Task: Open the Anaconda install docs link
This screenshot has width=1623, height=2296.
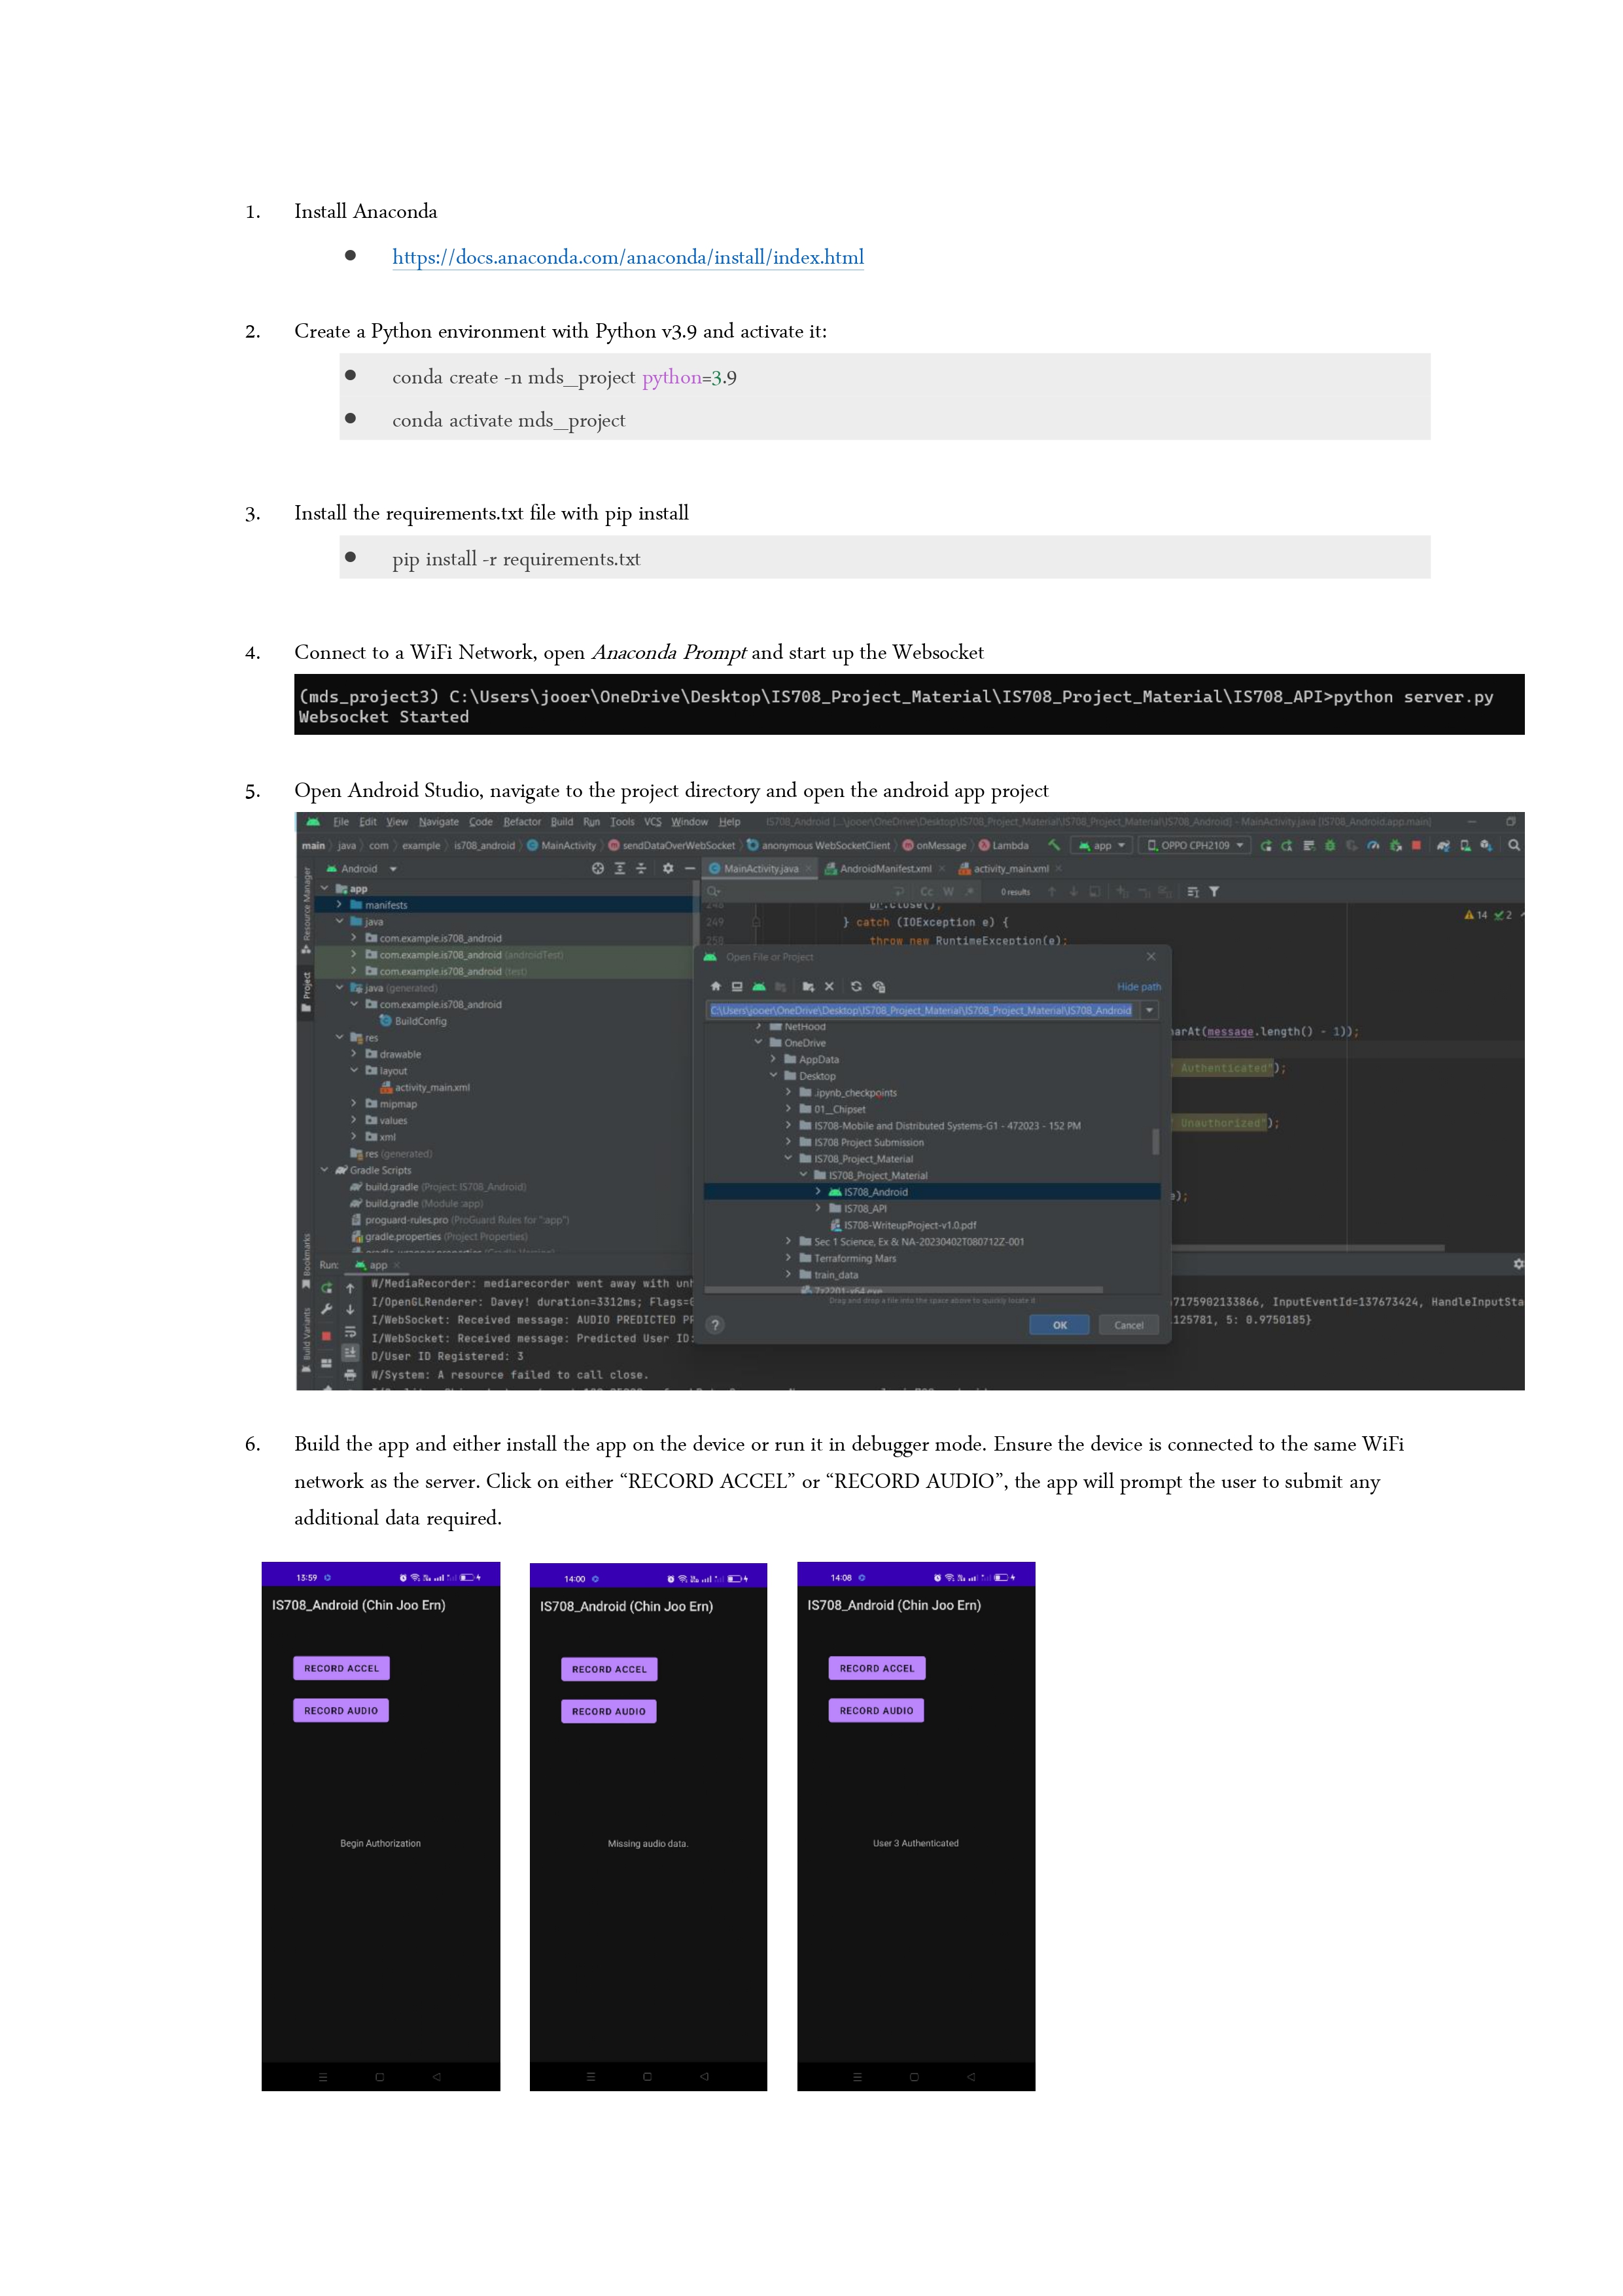Action: point(627,257)
